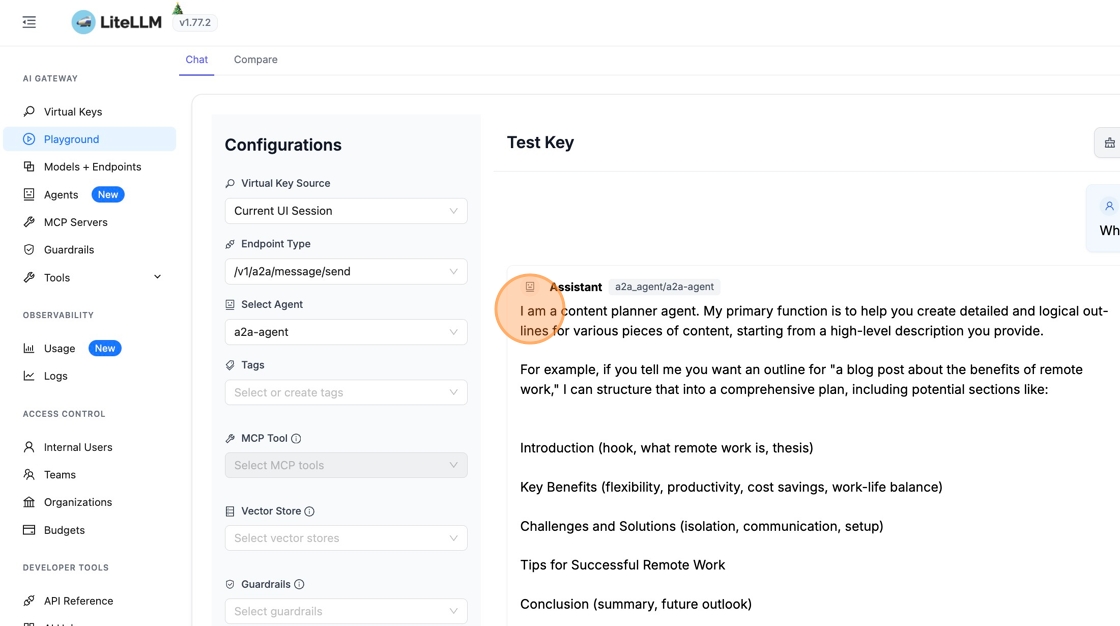
Task: Collapse the sidebar with the hamburger icon
Action: 29,22
